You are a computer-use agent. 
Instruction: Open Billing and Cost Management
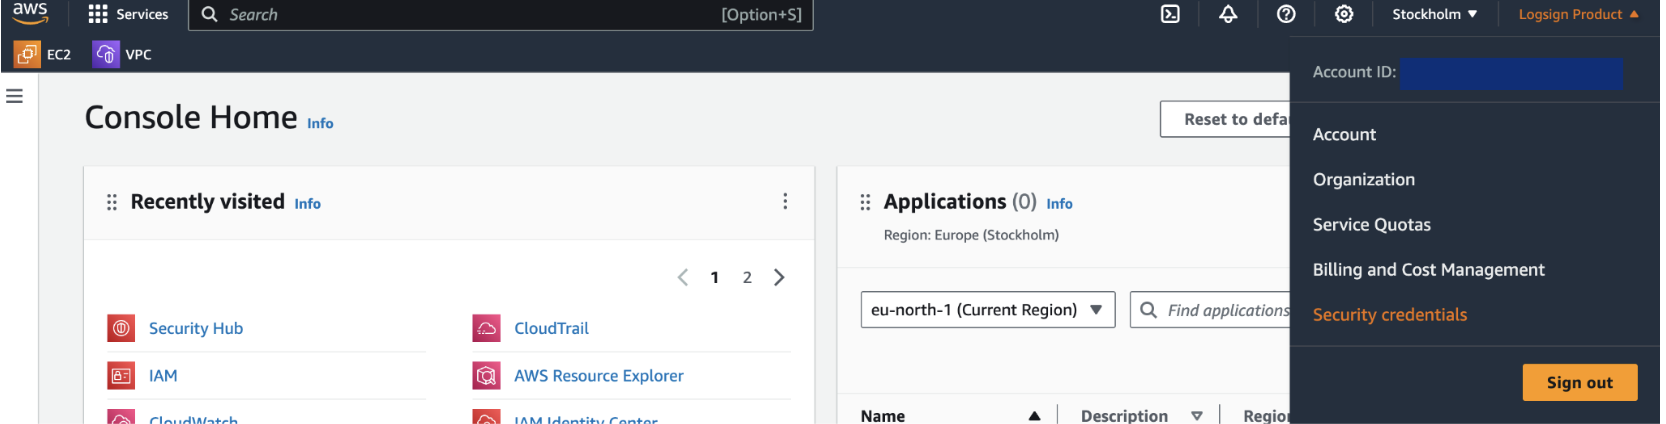(1428, 269)
